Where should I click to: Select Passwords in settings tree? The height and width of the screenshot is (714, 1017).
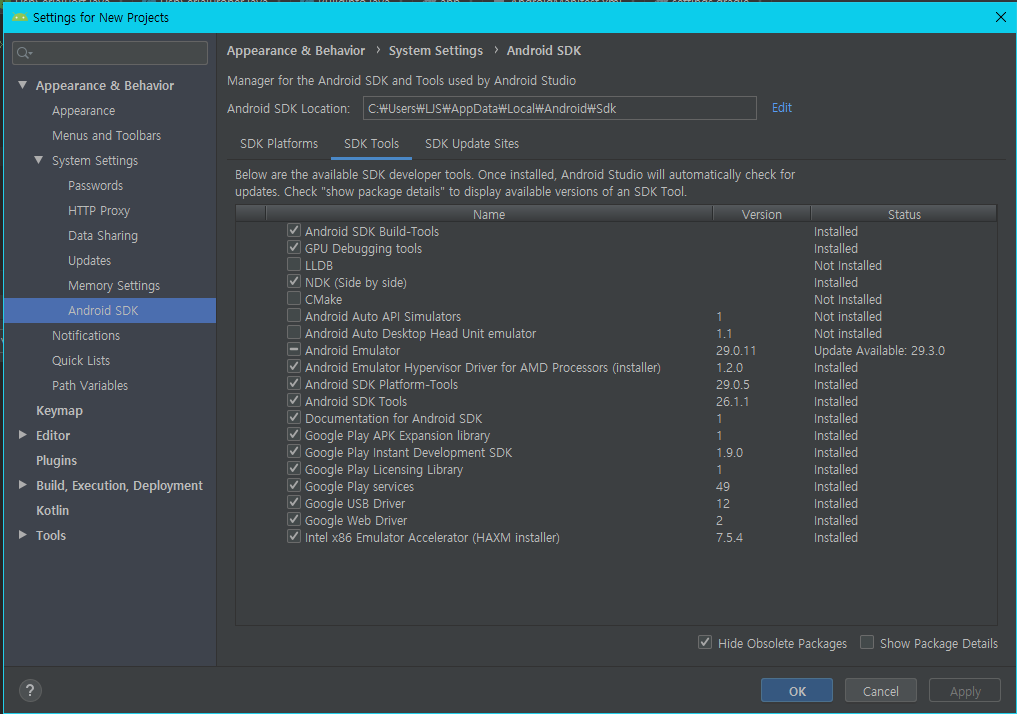click(x=95, y=185)
